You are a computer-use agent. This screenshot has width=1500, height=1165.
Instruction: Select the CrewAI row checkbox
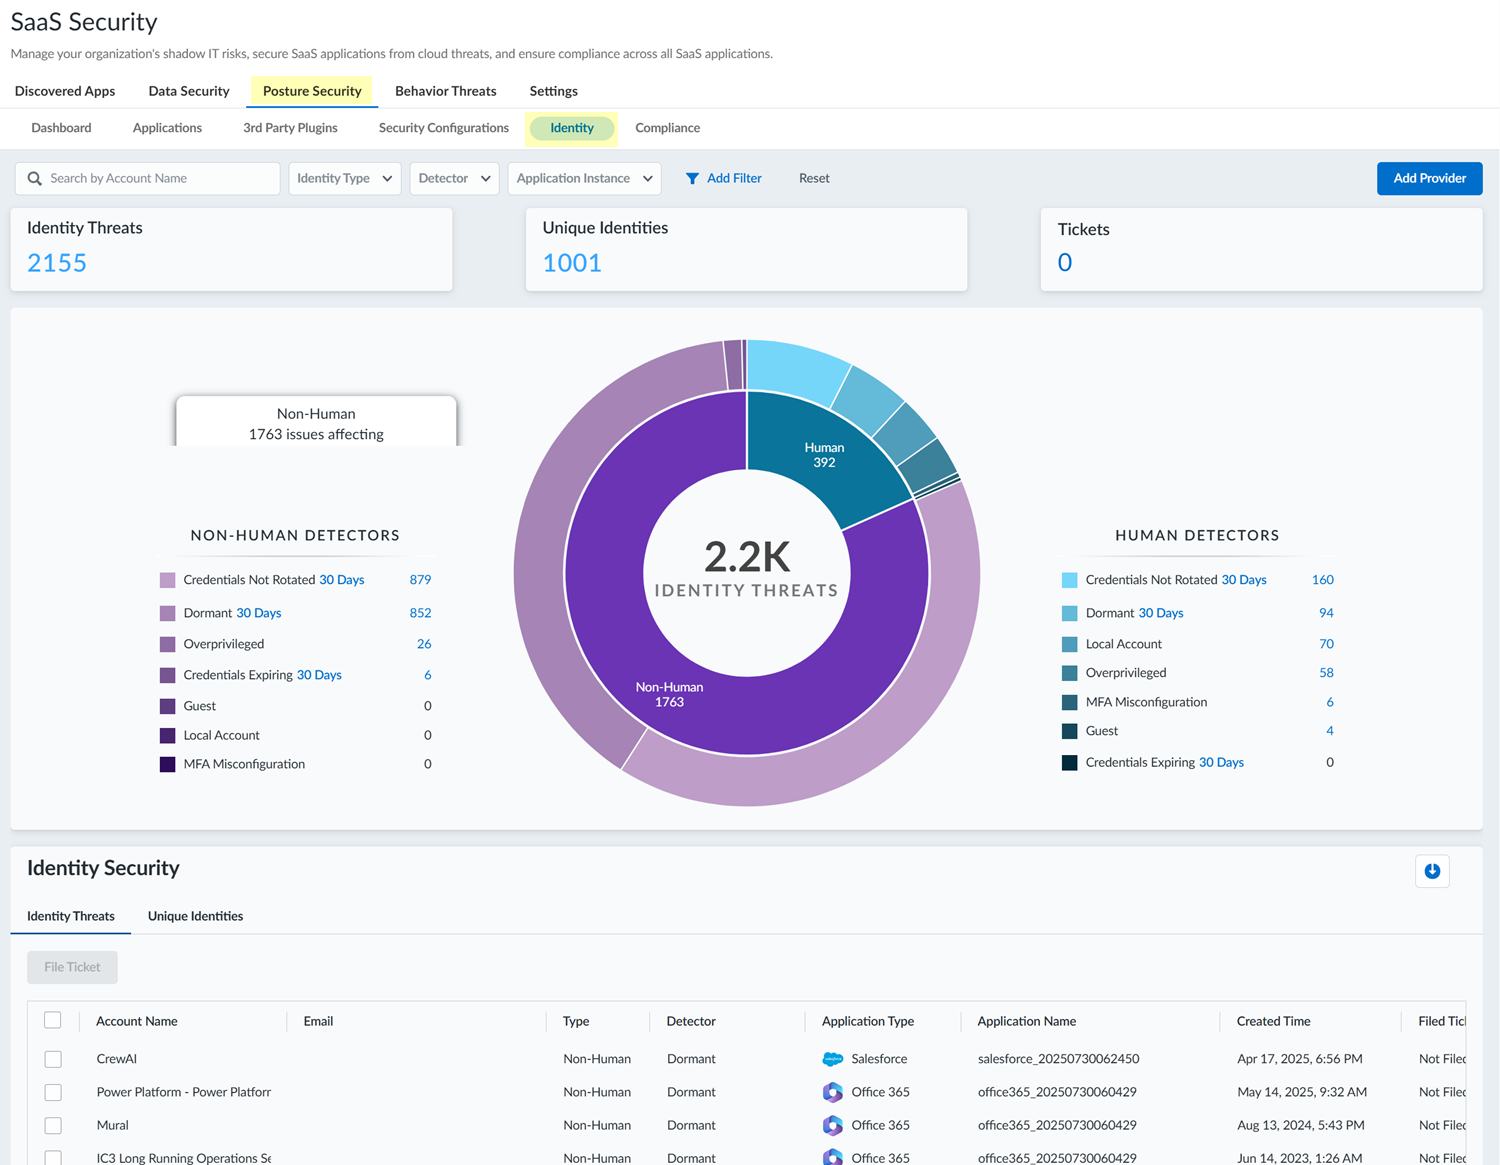pyautogui.click(x=53, y=1059)
